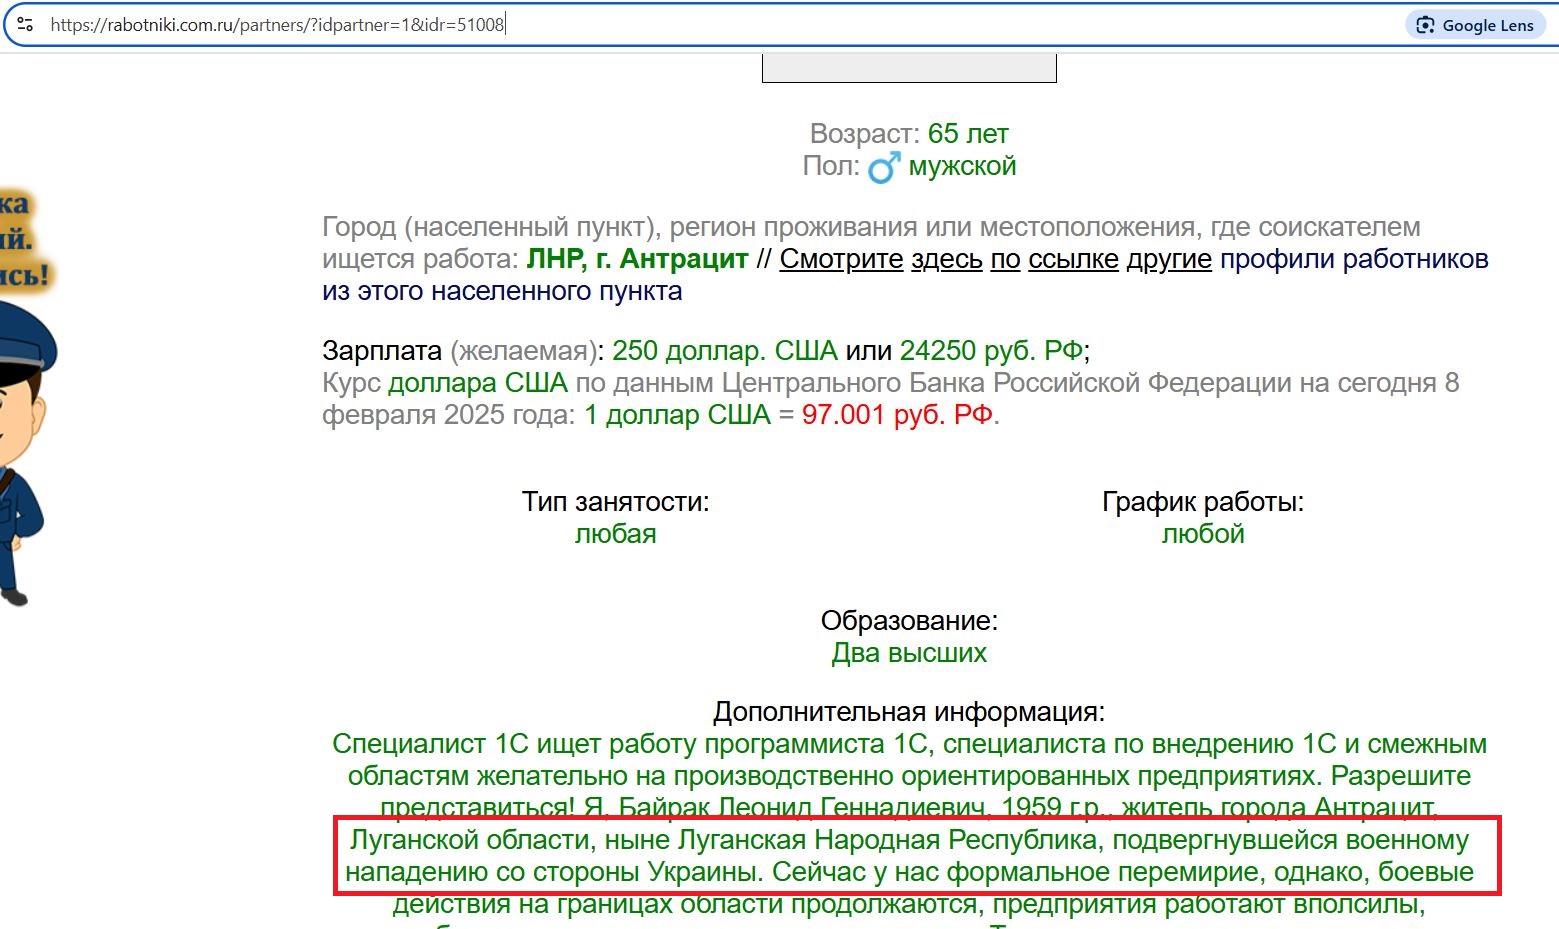1559x929 pixels.
Task: Click the site info icon in address bar
Action: (25, 25)
